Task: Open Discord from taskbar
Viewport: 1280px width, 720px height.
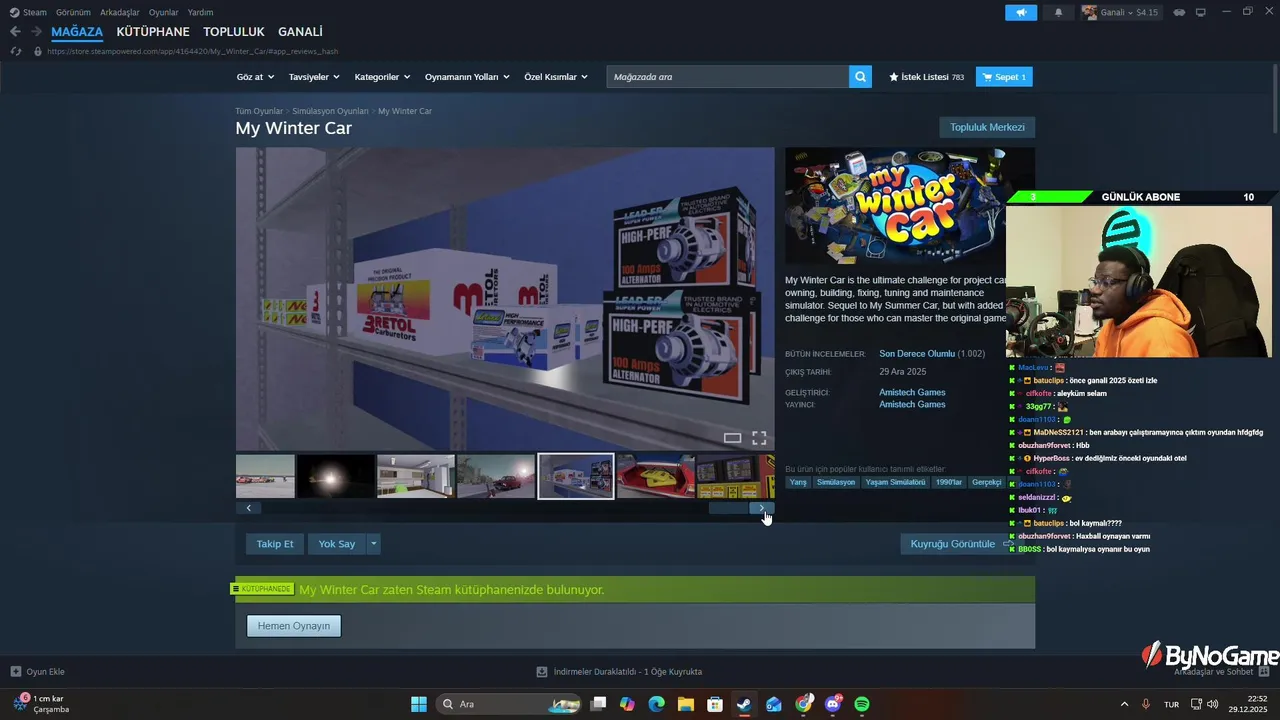Action: tap(833, 704)
